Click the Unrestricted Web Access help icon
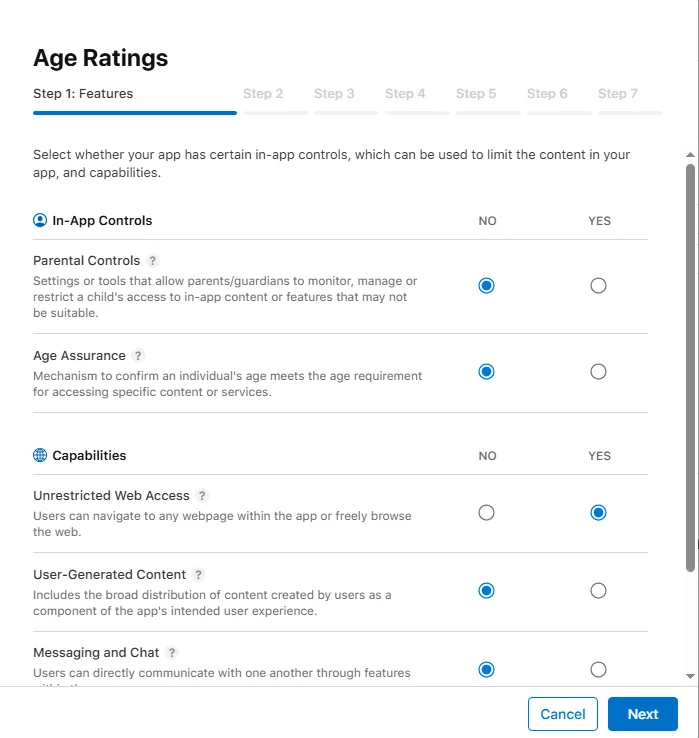This screenshot has height=738, width=699. tap(202, 496)
